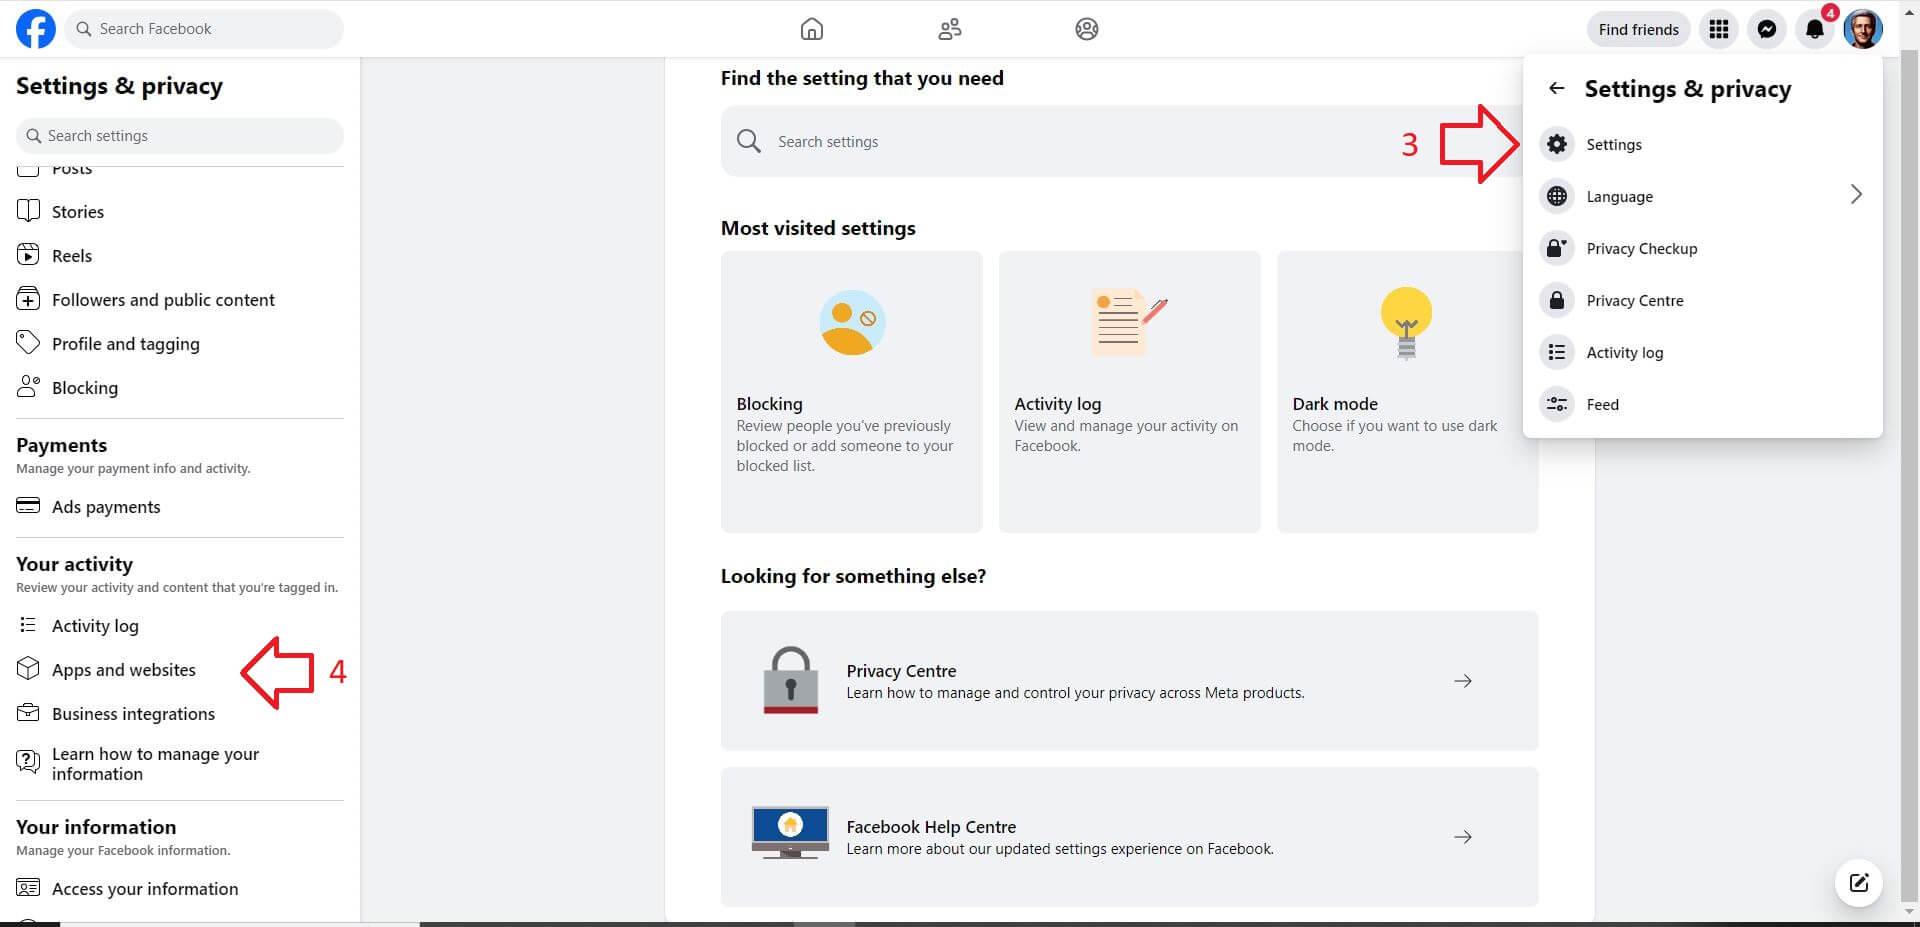1920x927 pixels.
Task: Open the Facebook Help Centre row
Action: point(1130,837)
